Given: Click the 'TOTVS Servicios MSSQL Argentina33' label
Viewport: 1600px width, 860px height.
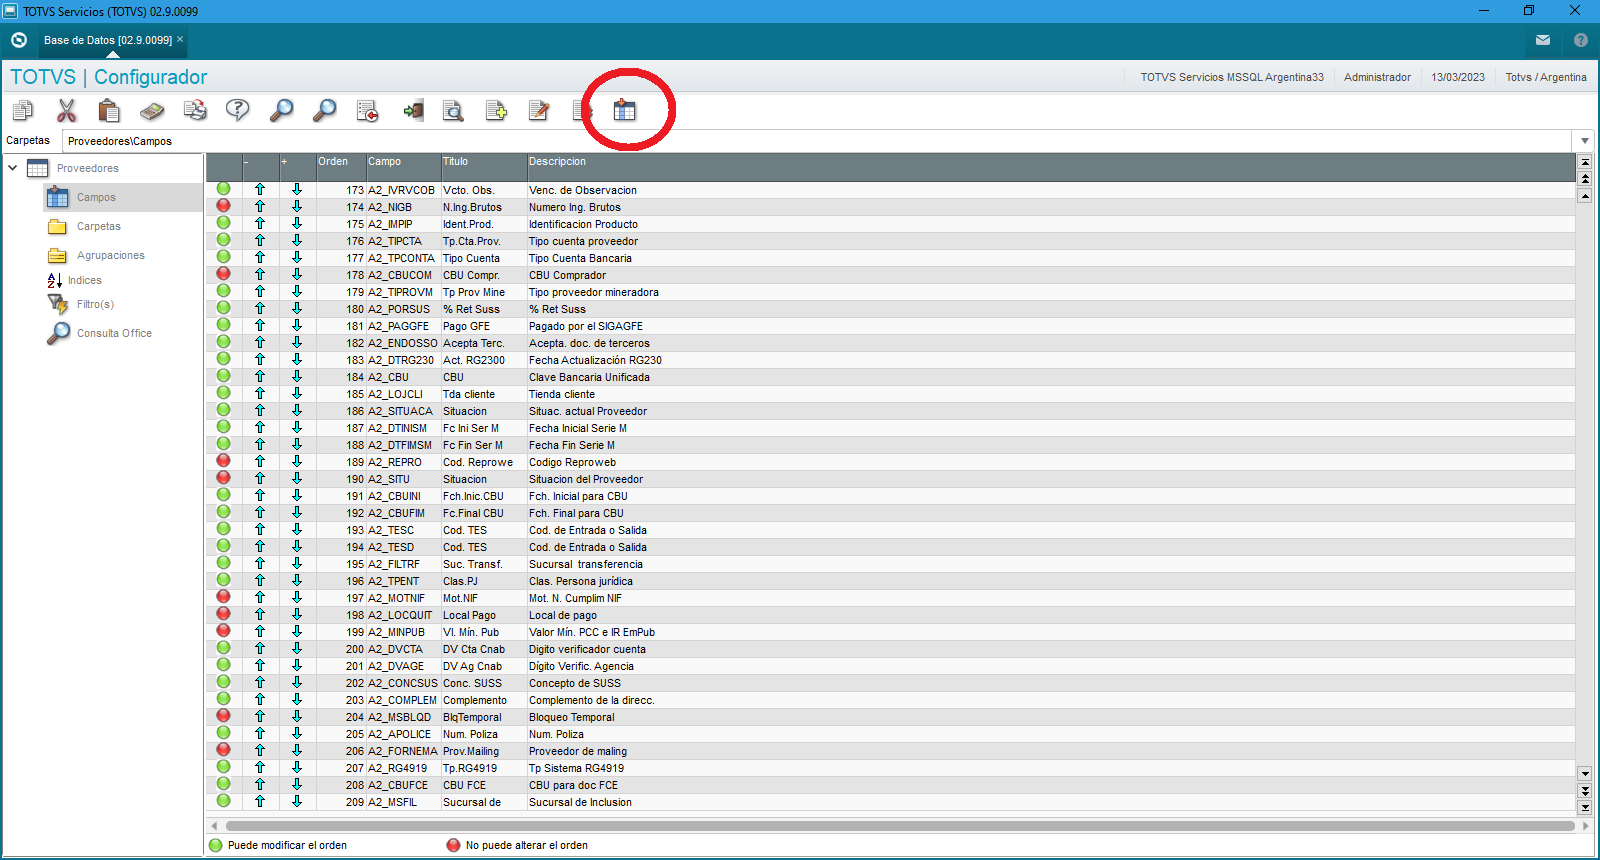Looking at the screenshot, I should 1232,77.
